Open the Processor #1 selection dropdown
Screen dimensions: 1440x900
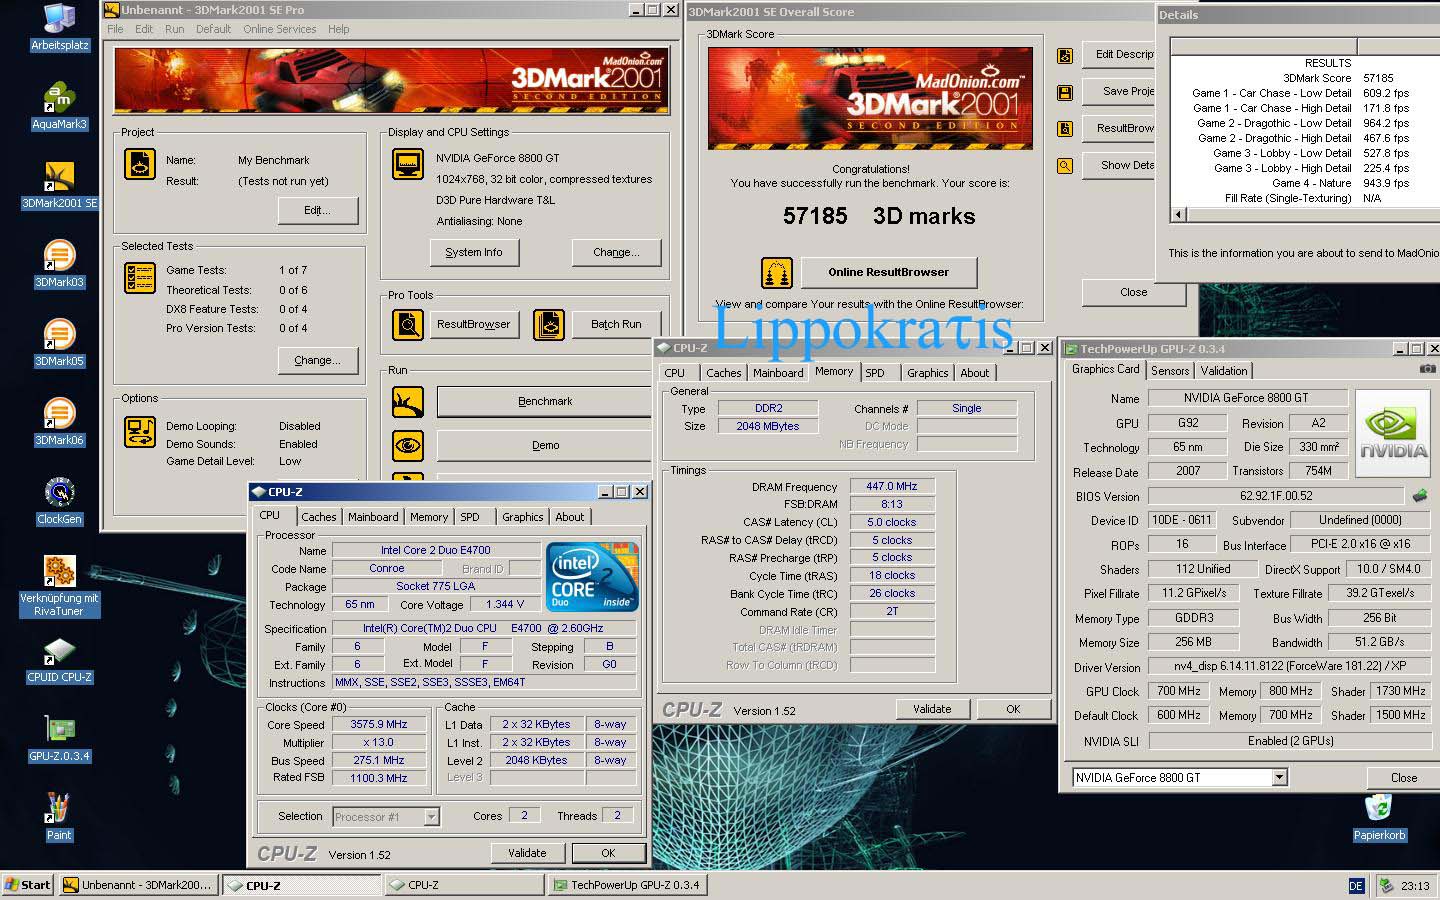tap(431, 817)
